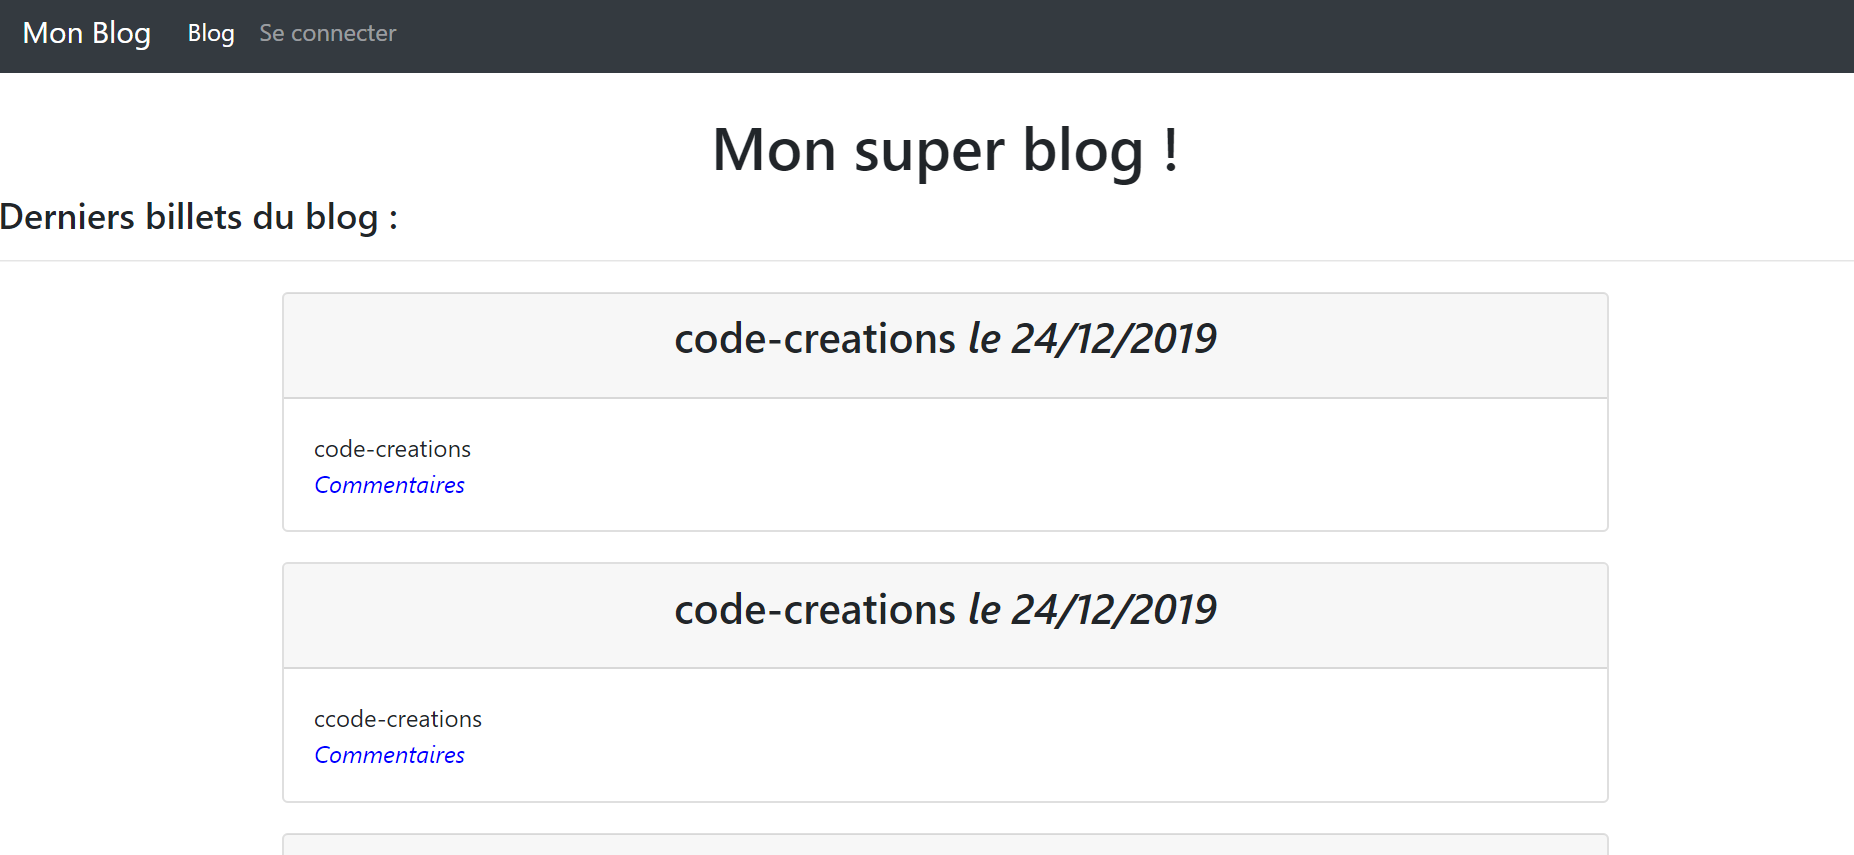Screen dimensions: 1854x855
Task: Click the first post's body text code-creations
Action: pos(392,449)
